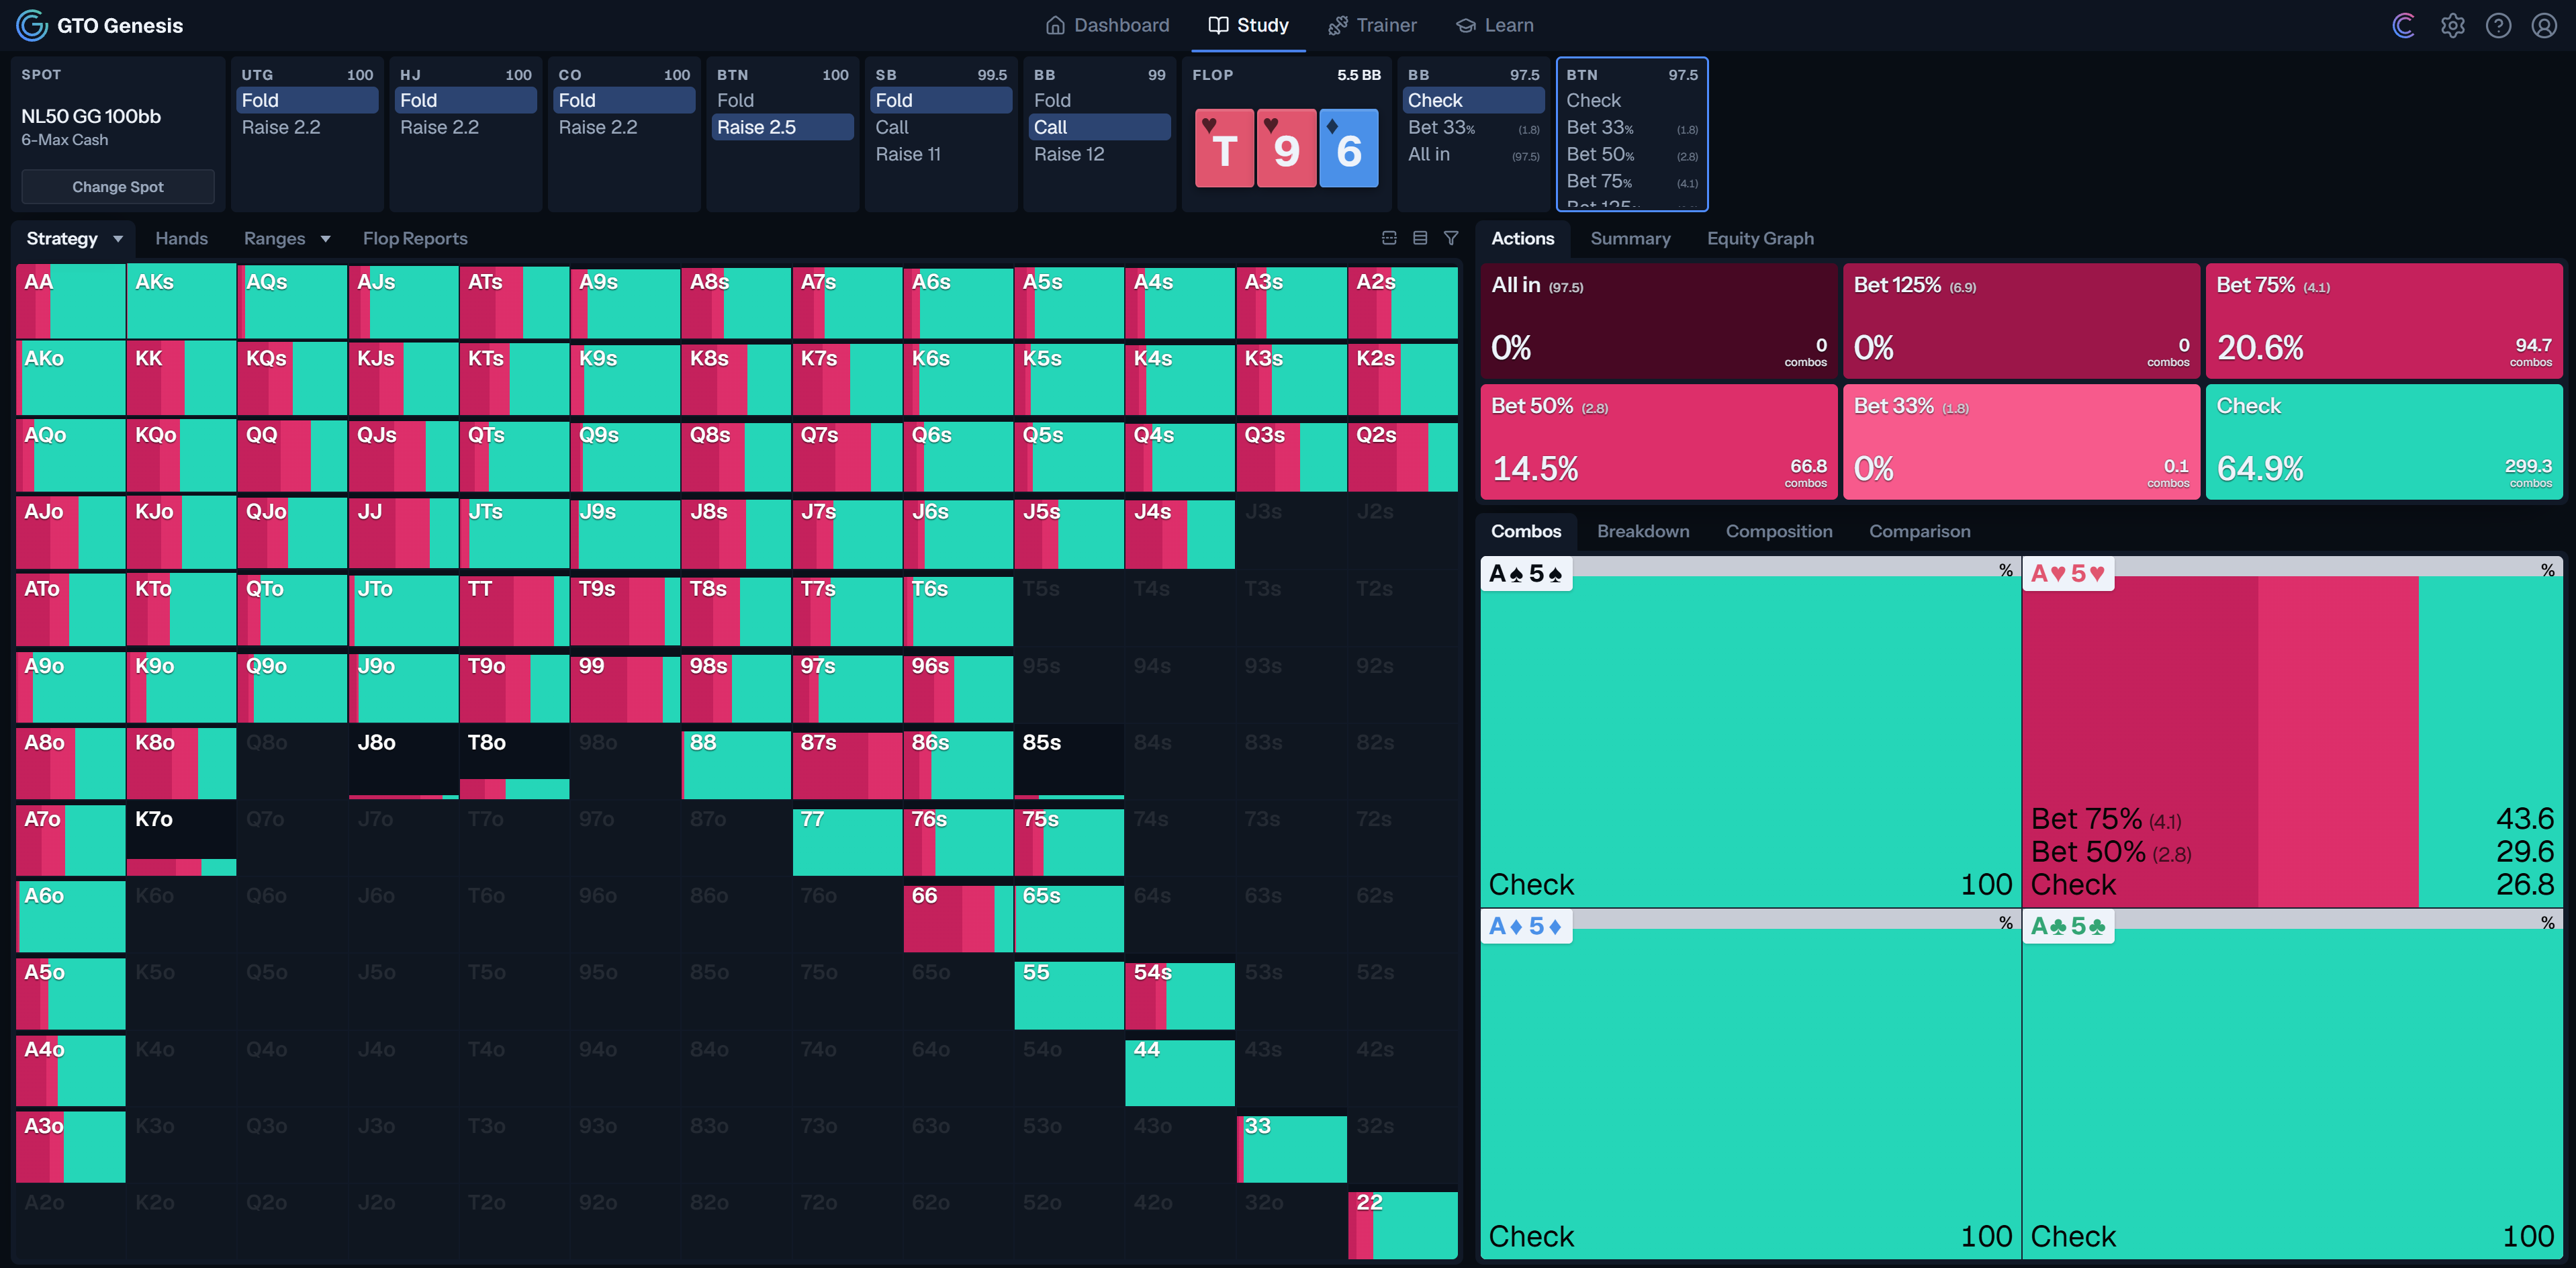Select the Bet 50% 14.5% action card
Viewport: 2576px width, 1268px height.
(x=1659, y=442)
